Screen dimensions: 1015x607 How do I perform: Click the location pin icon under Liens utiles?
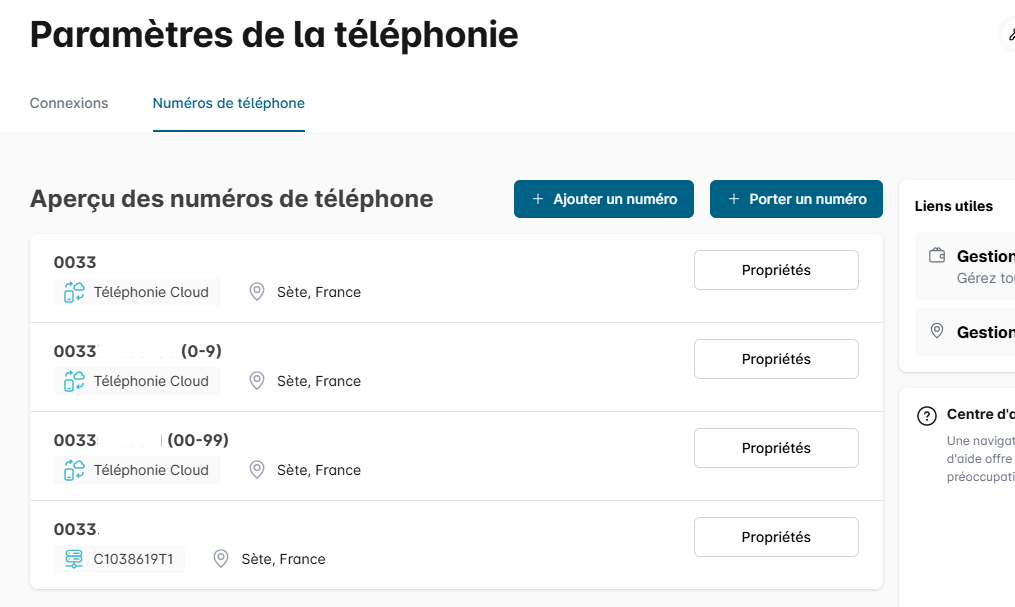pos(937,331)
